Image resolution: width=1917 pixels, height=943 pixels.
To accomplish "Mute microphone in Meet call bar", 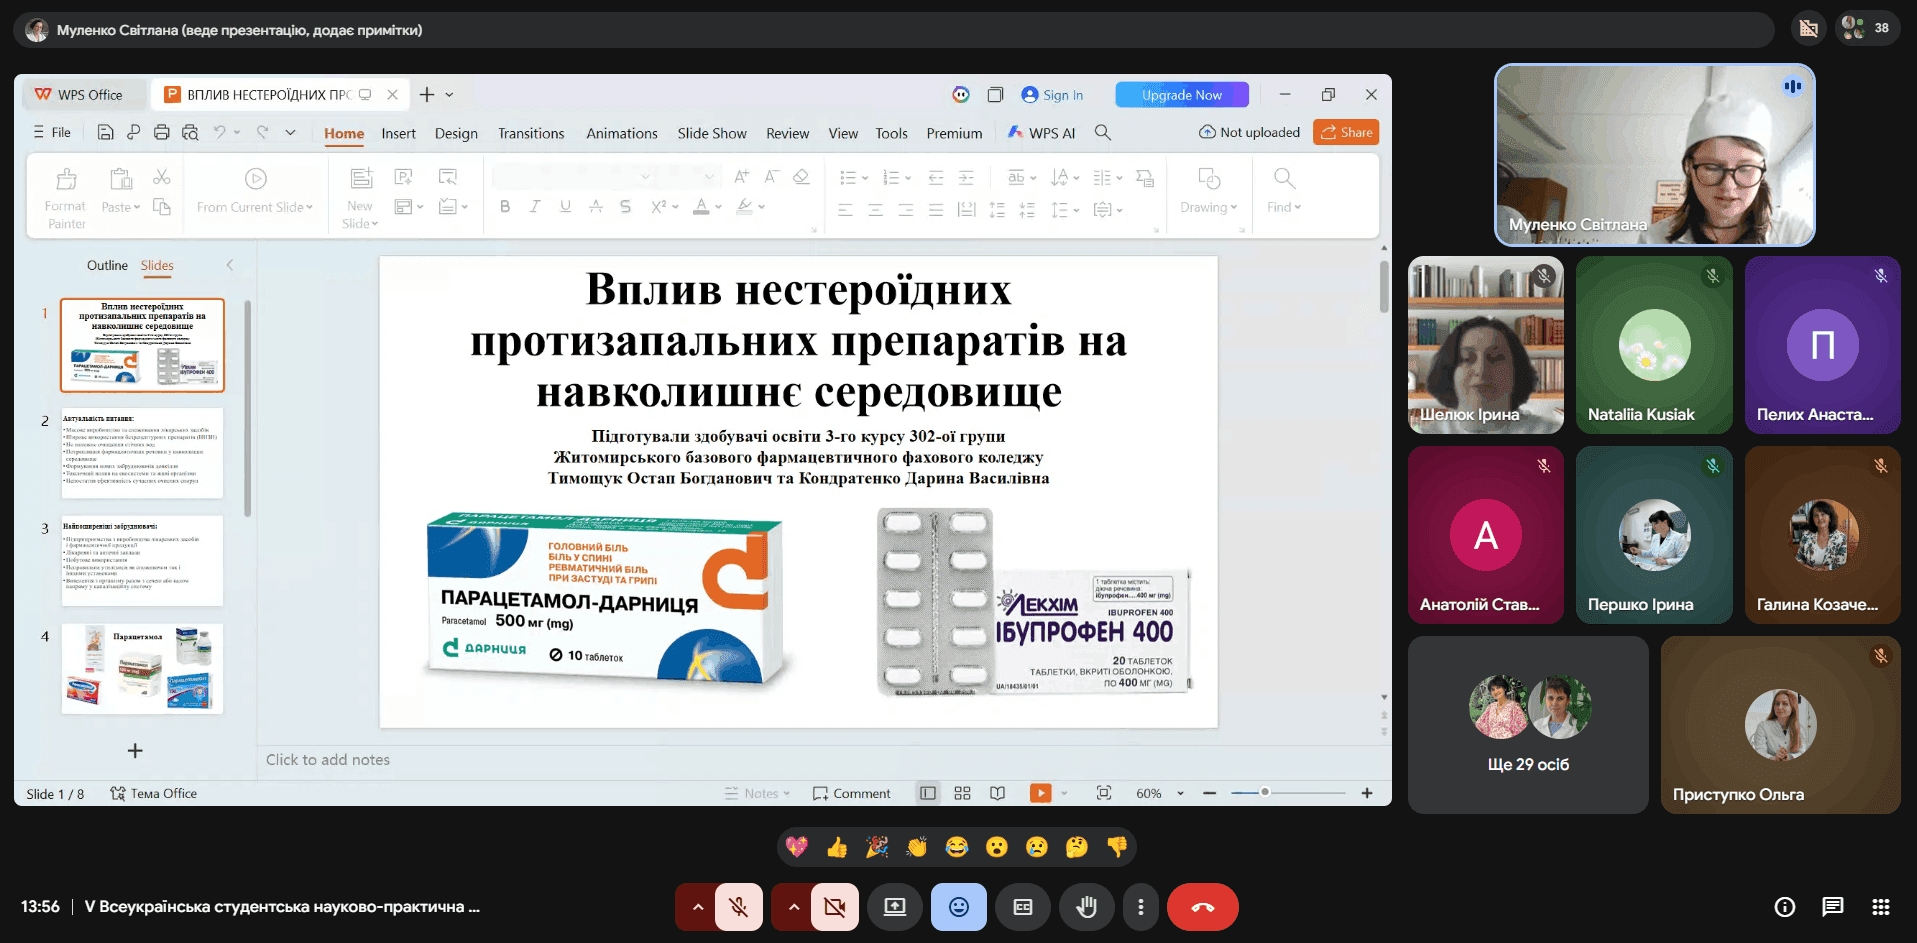I will point(739,907).
